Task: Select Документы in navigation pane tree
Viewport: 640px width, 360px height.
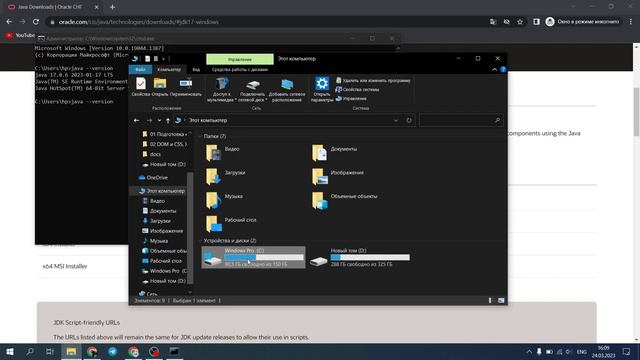Action: pyautogui.click(x=159, y=211)
